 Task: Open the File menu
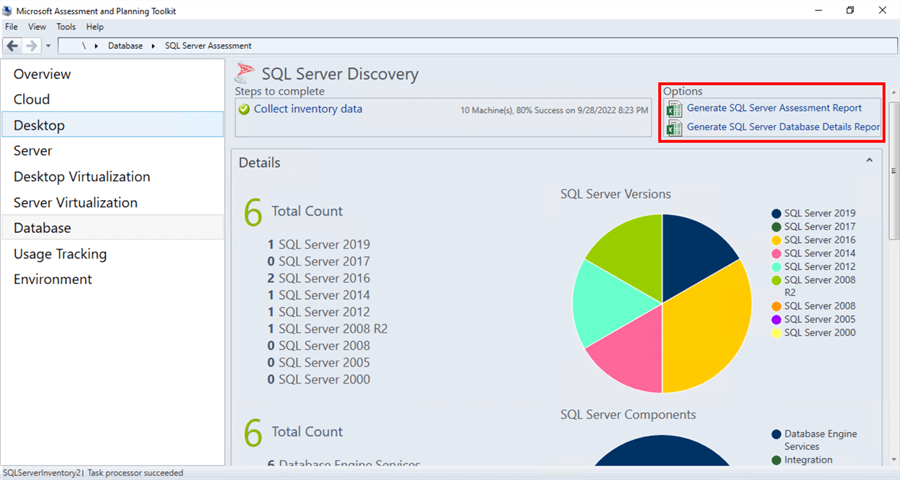pos(11,27)
